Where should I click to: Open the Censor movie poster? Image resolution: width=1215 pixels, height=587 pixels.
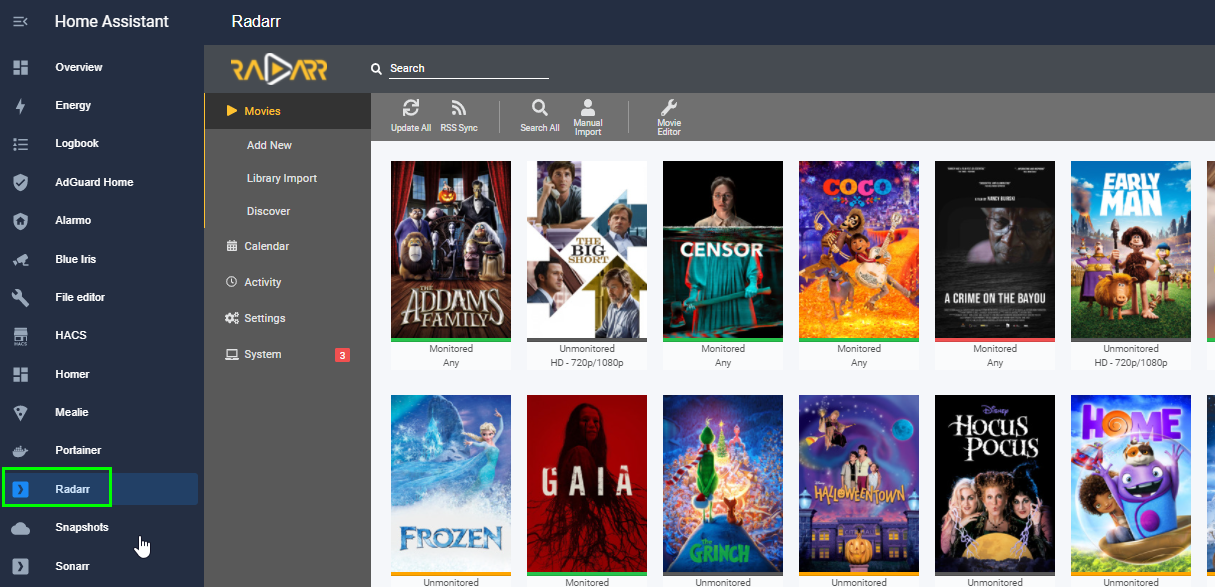point(723,249)
